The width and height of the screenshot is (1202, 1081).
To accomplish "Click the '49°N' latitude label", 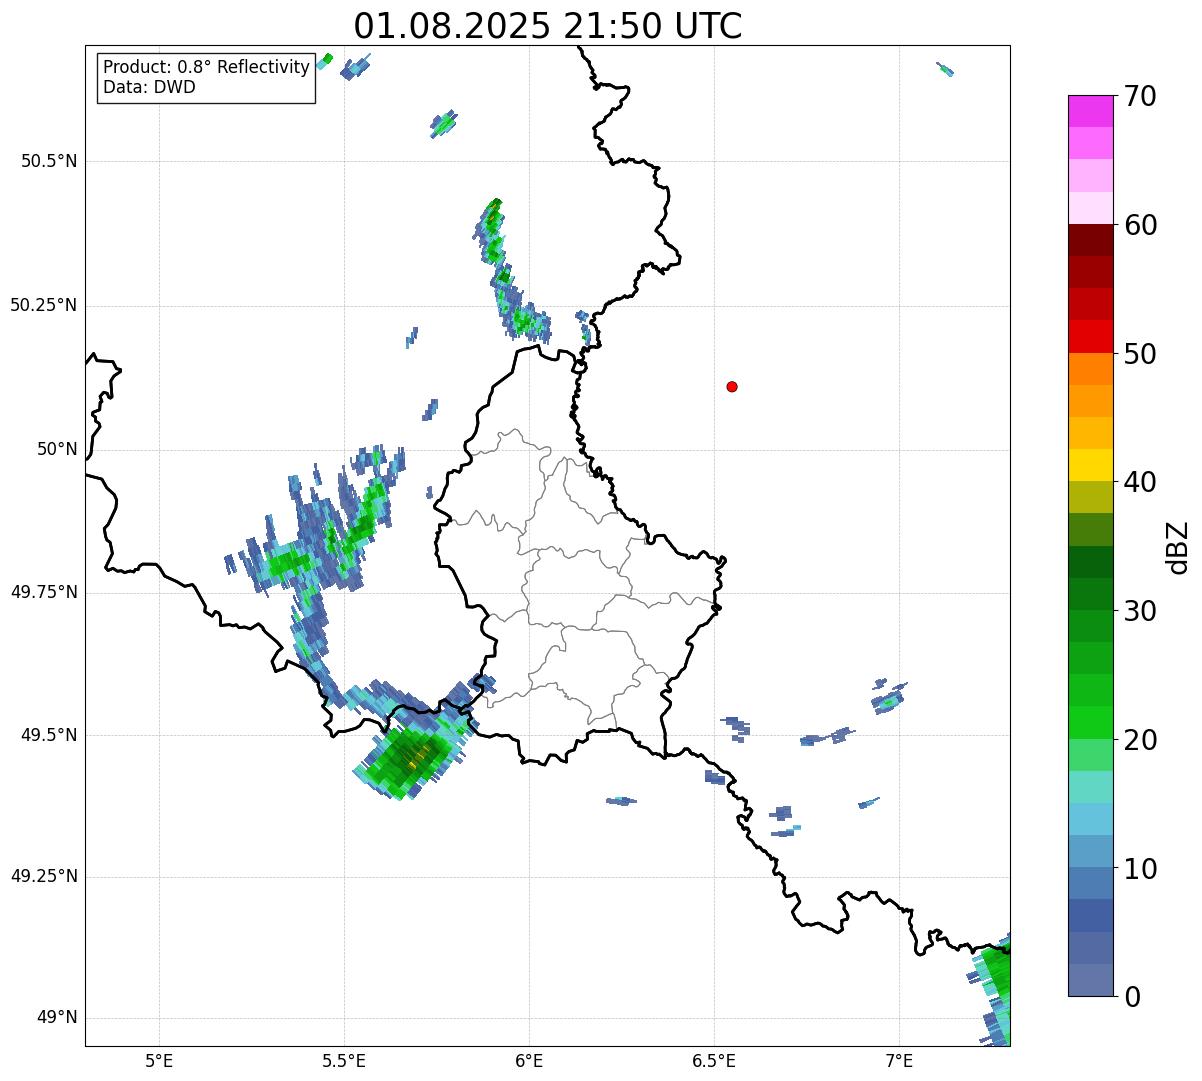I will [57, 1017].
